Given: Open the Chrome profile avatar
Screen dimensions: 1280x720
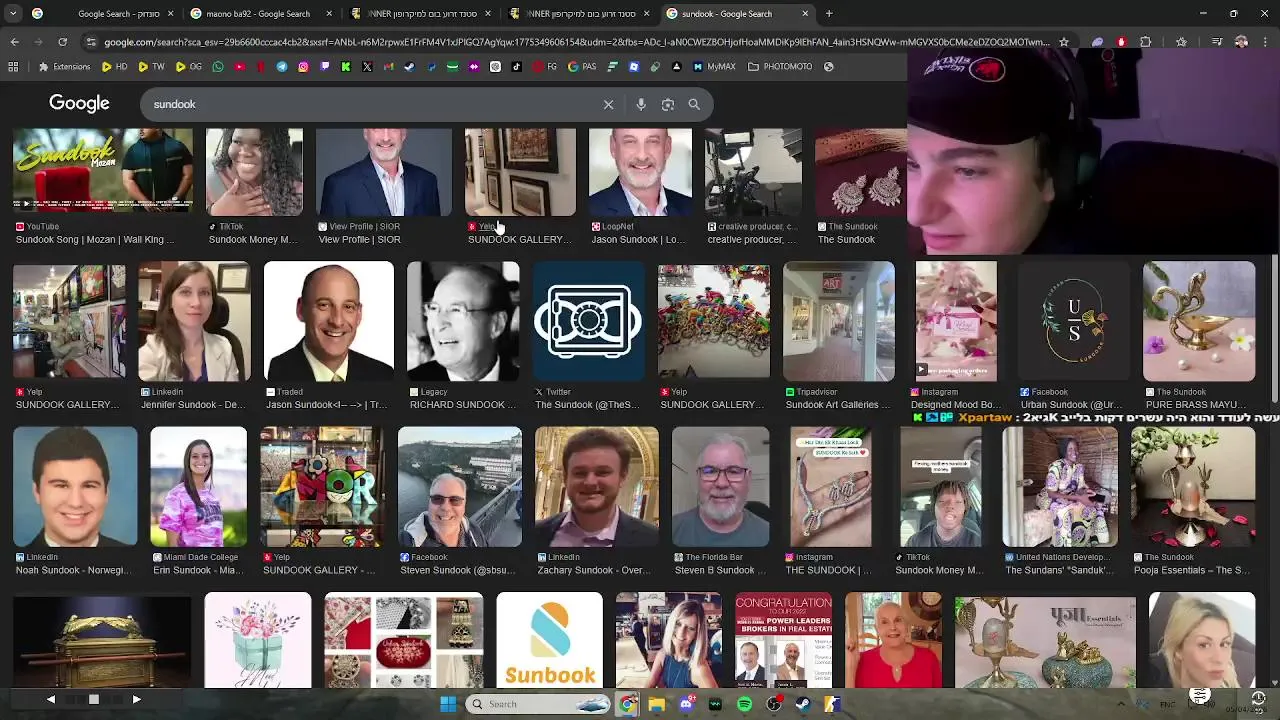Looking at the screenshot, I should click(1241, 42).
